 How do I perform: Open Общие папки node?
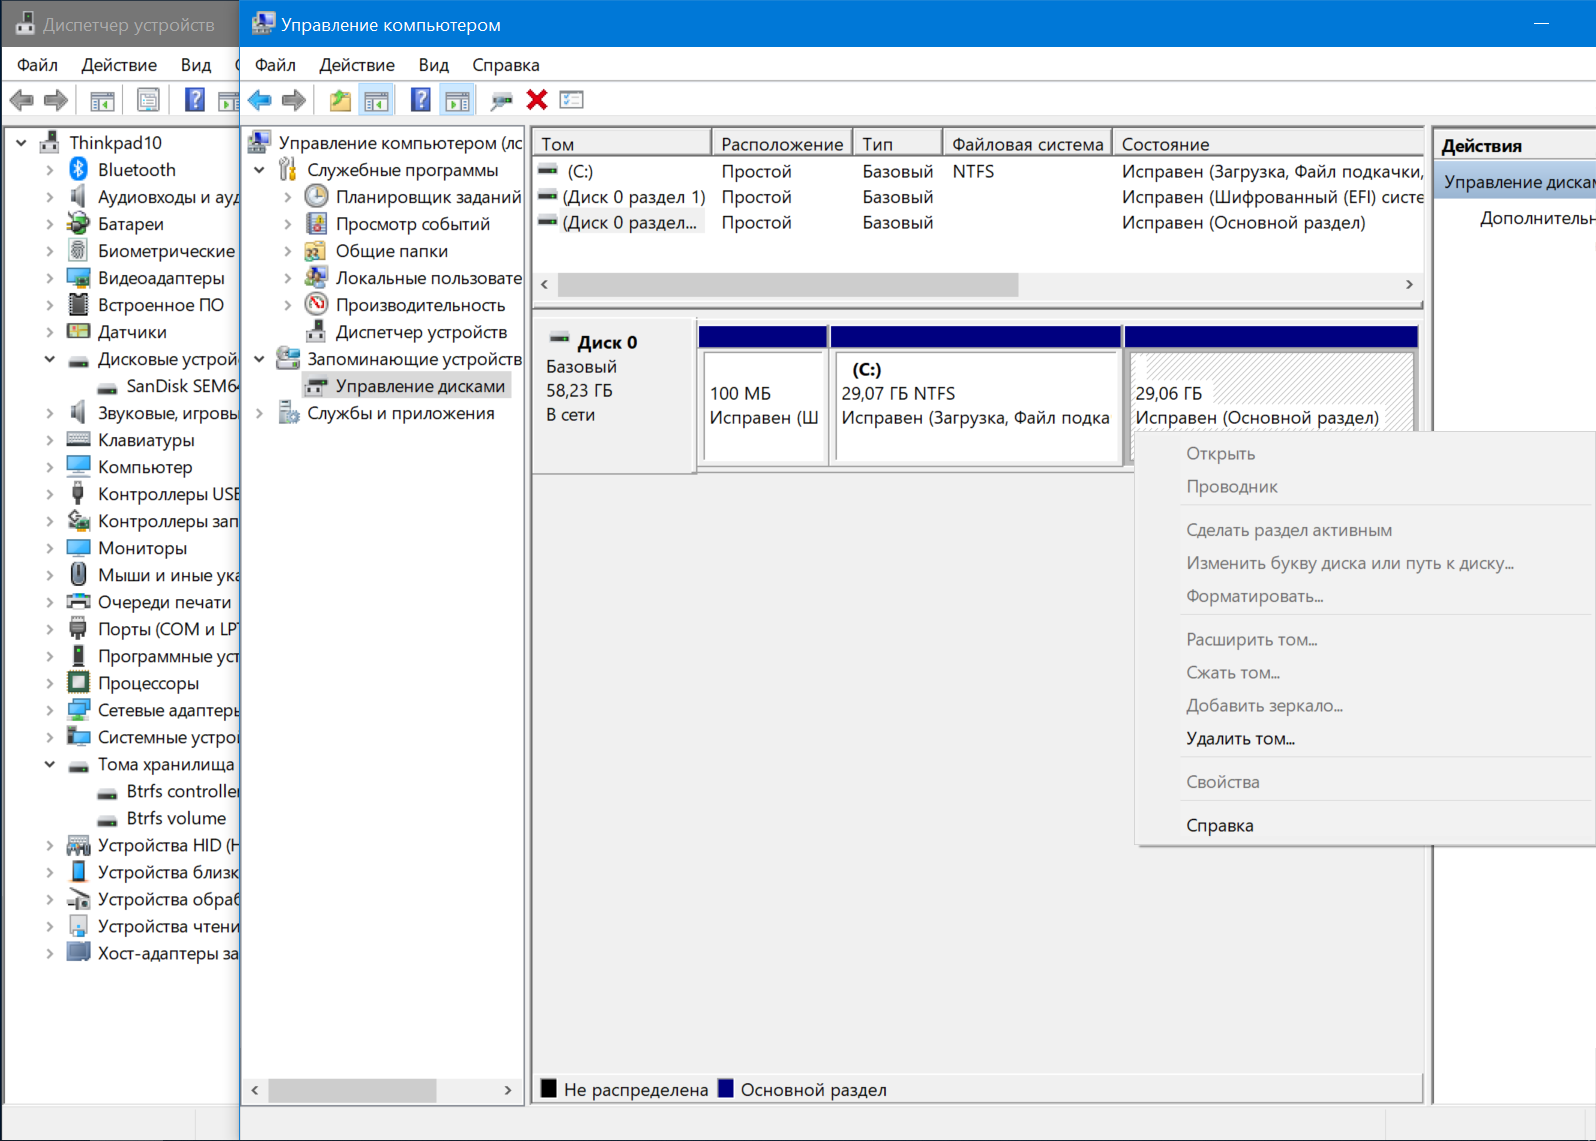point(391,251)
